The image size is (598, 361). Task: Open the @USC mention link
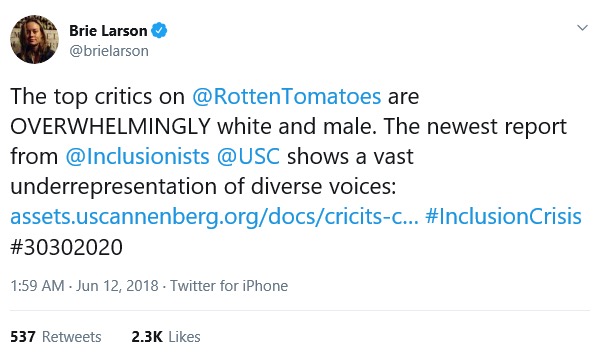[x=248, y=156]
